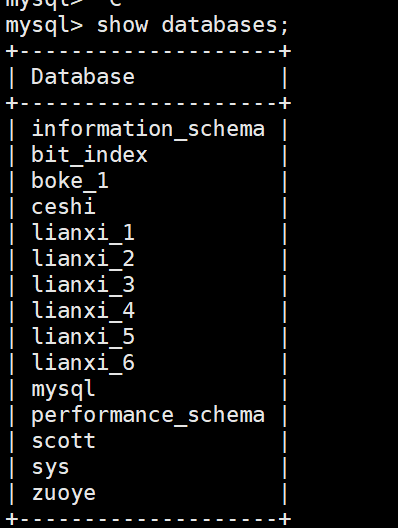Image resolution: width=398 pixels, height=528 pixels.
Task: Select the bit_index database name
Action: click(89, 155)
